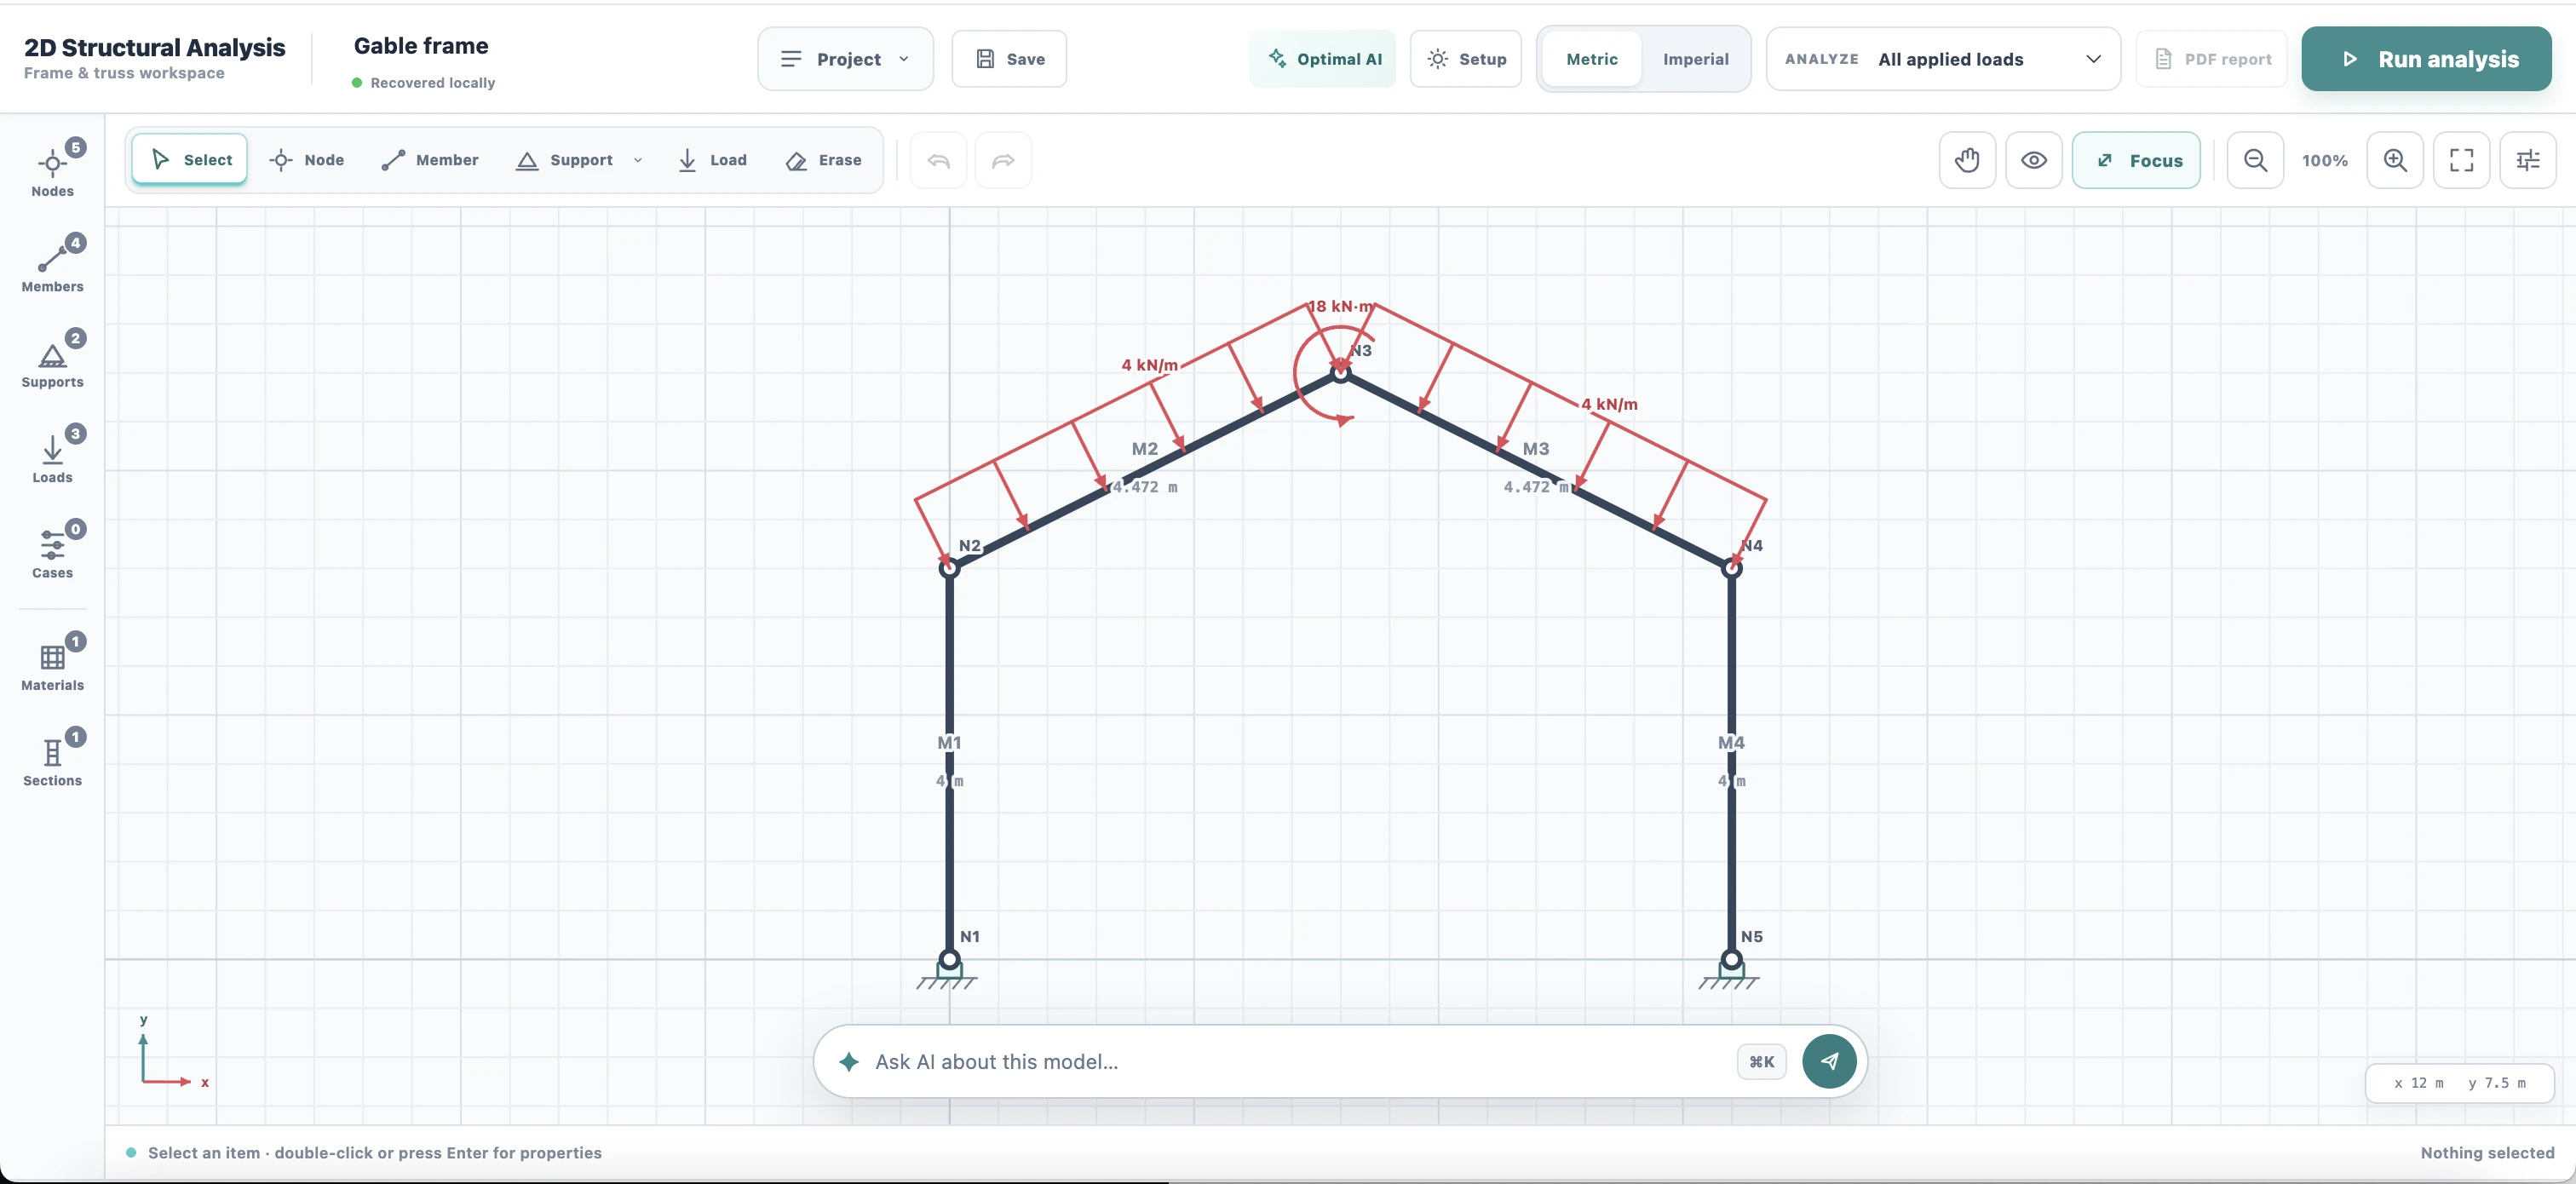Select node N2 on the canvas
This screenshot has width=2576, height=1184.
tap(949, 568)
